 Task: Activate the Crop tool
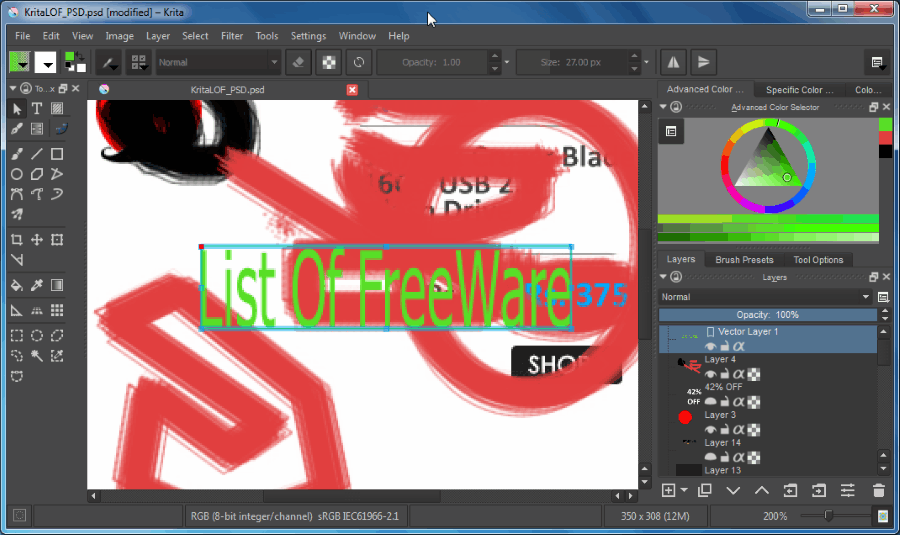[x=17, y=239]
